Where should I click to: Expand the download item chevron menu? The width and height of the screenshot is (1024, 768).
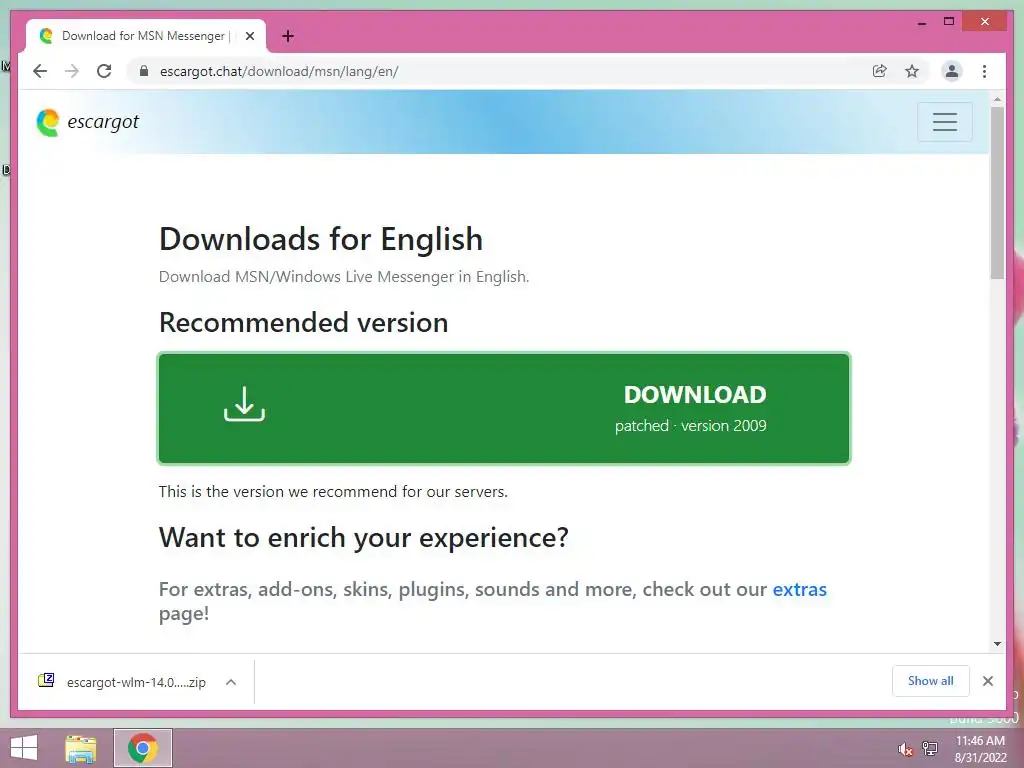[231, 682]
